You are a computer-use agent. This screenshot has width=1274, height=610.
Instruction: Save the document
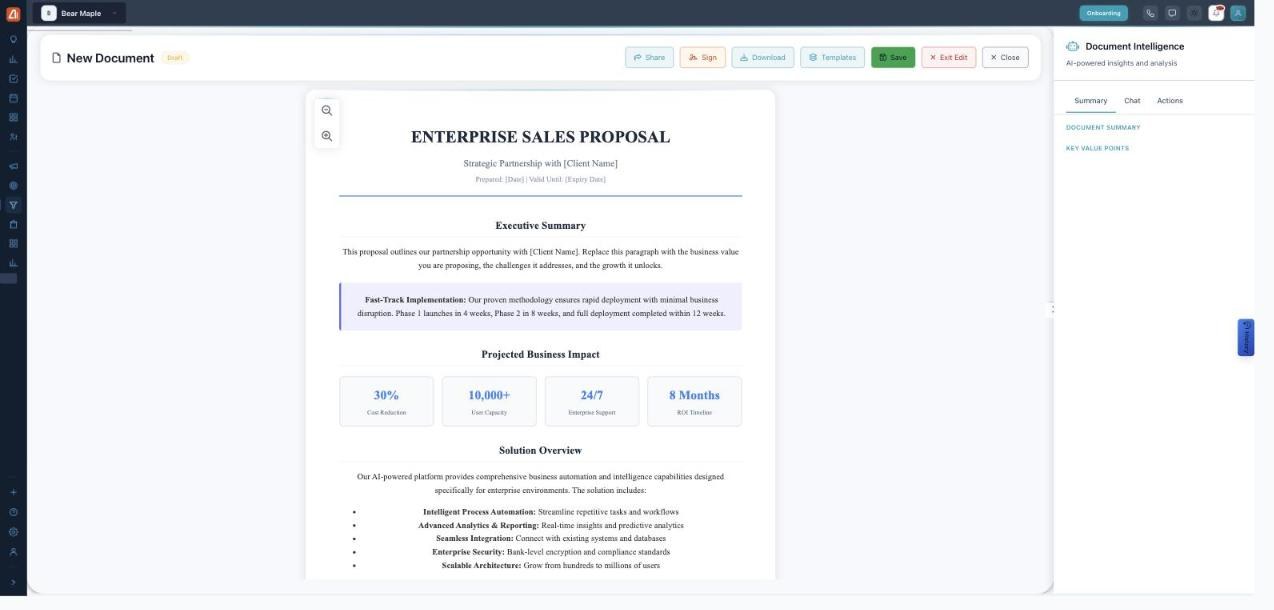click(893, 57)
